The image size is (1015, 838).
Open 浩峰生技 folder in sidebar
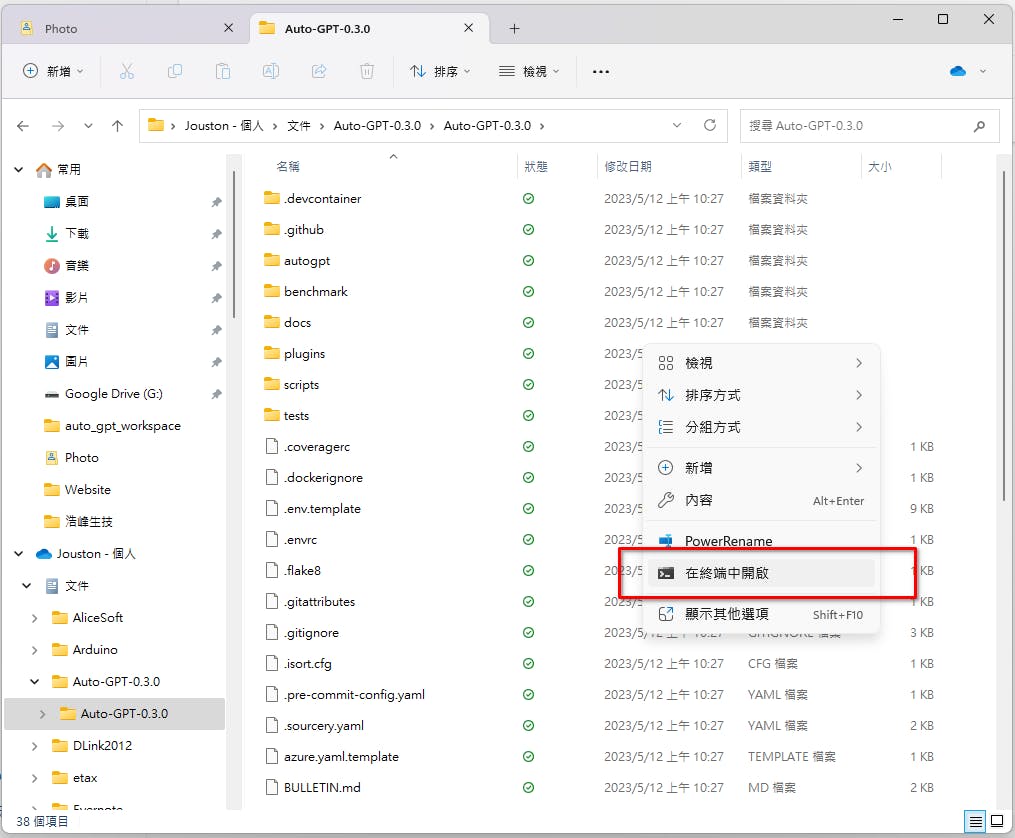click(x=88, y=522)
